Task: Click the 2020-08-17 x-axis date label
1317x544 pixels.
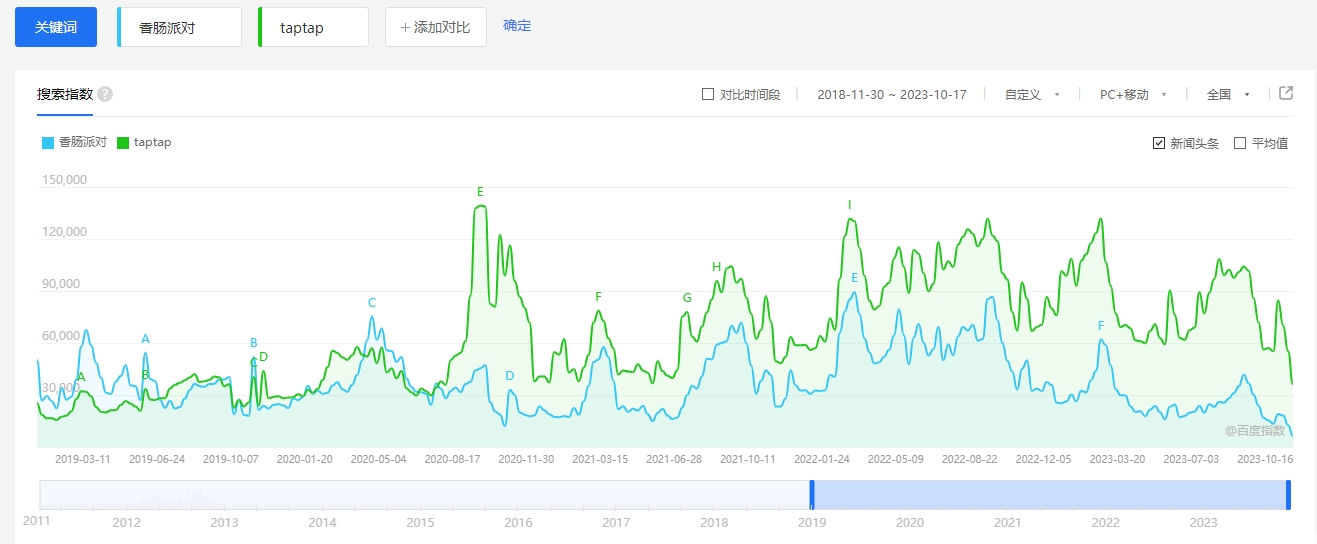Action: tap(452, 459)
